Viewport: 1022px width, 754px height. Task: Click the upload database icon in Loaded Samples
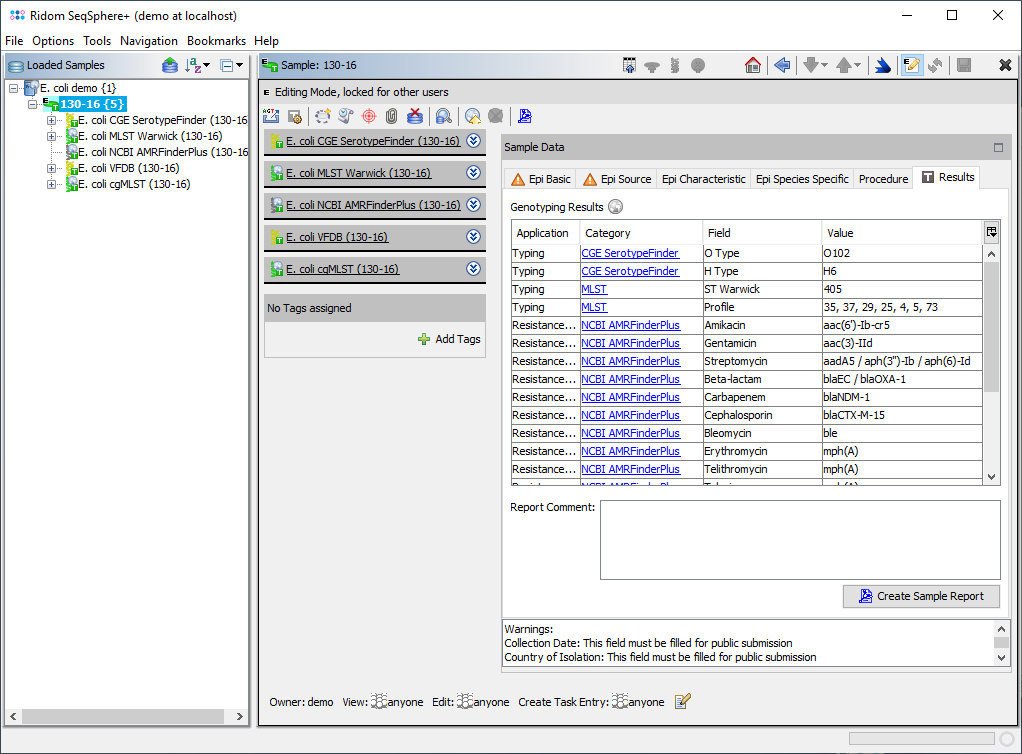coord(170,65)
